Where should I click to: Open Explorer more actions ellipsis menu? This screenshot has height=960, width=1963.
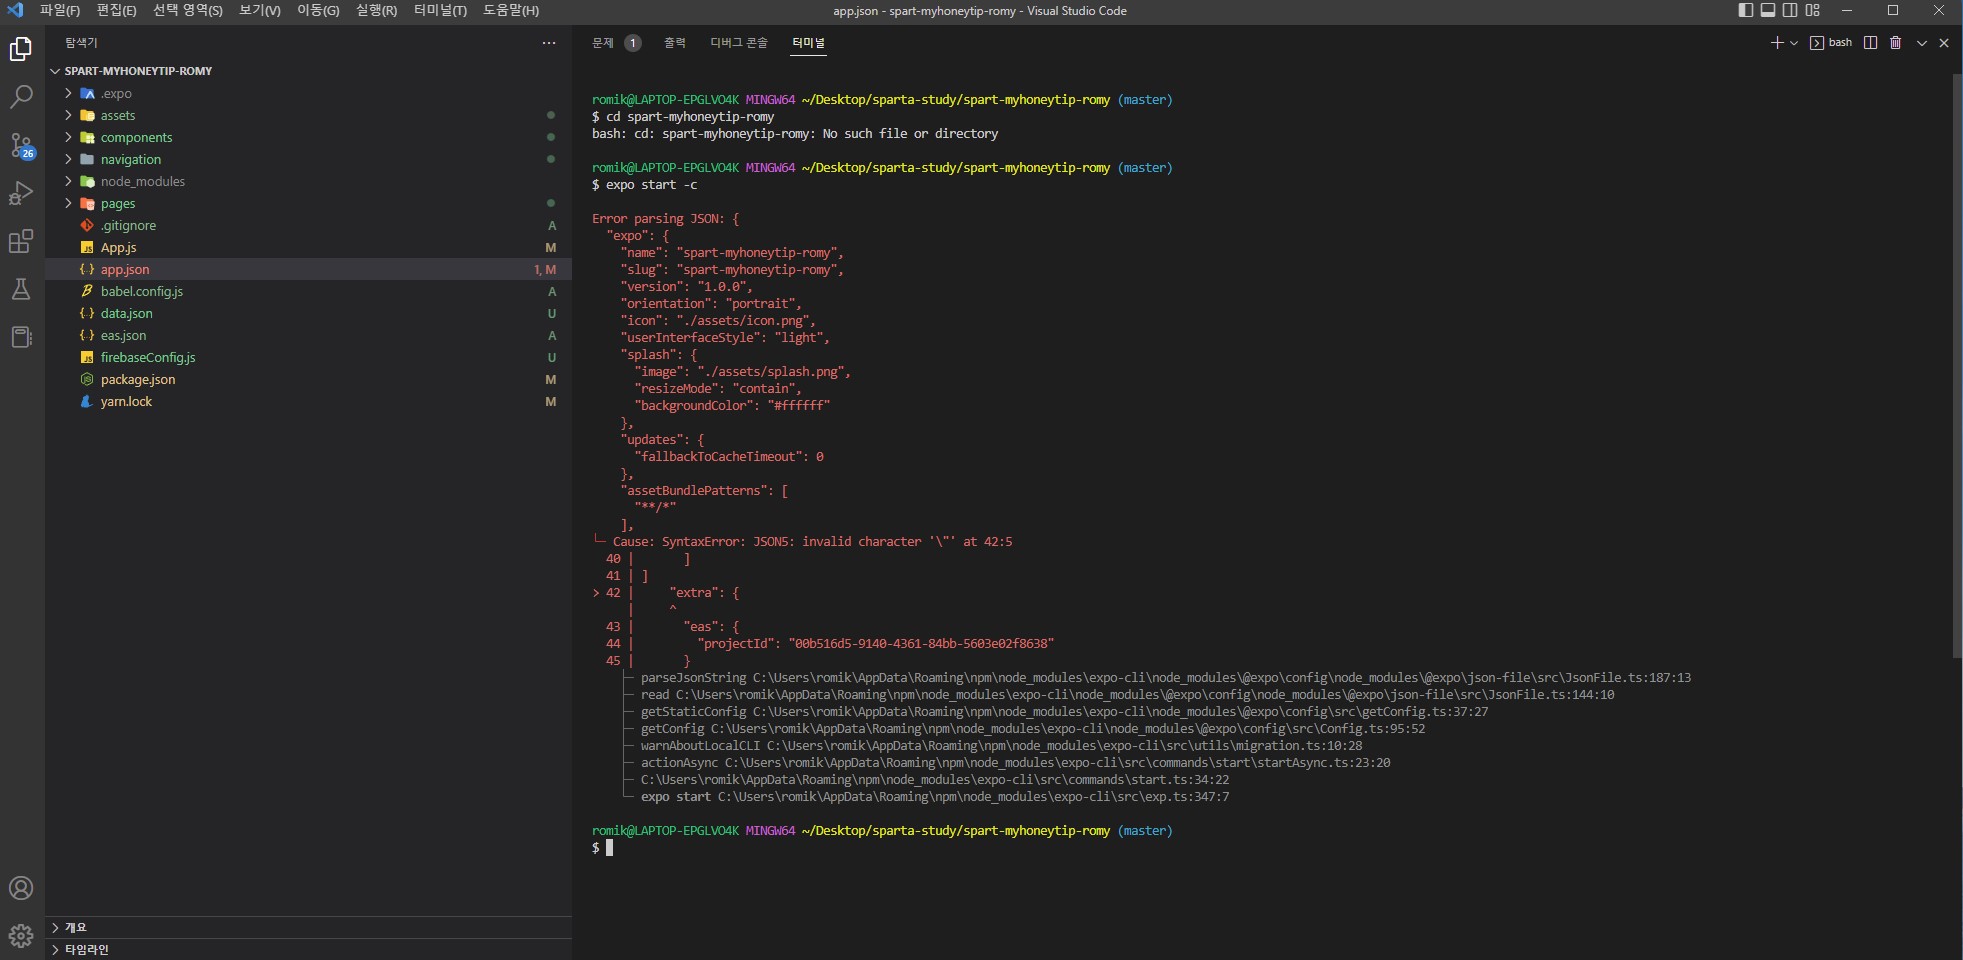(x=549, y=43)
